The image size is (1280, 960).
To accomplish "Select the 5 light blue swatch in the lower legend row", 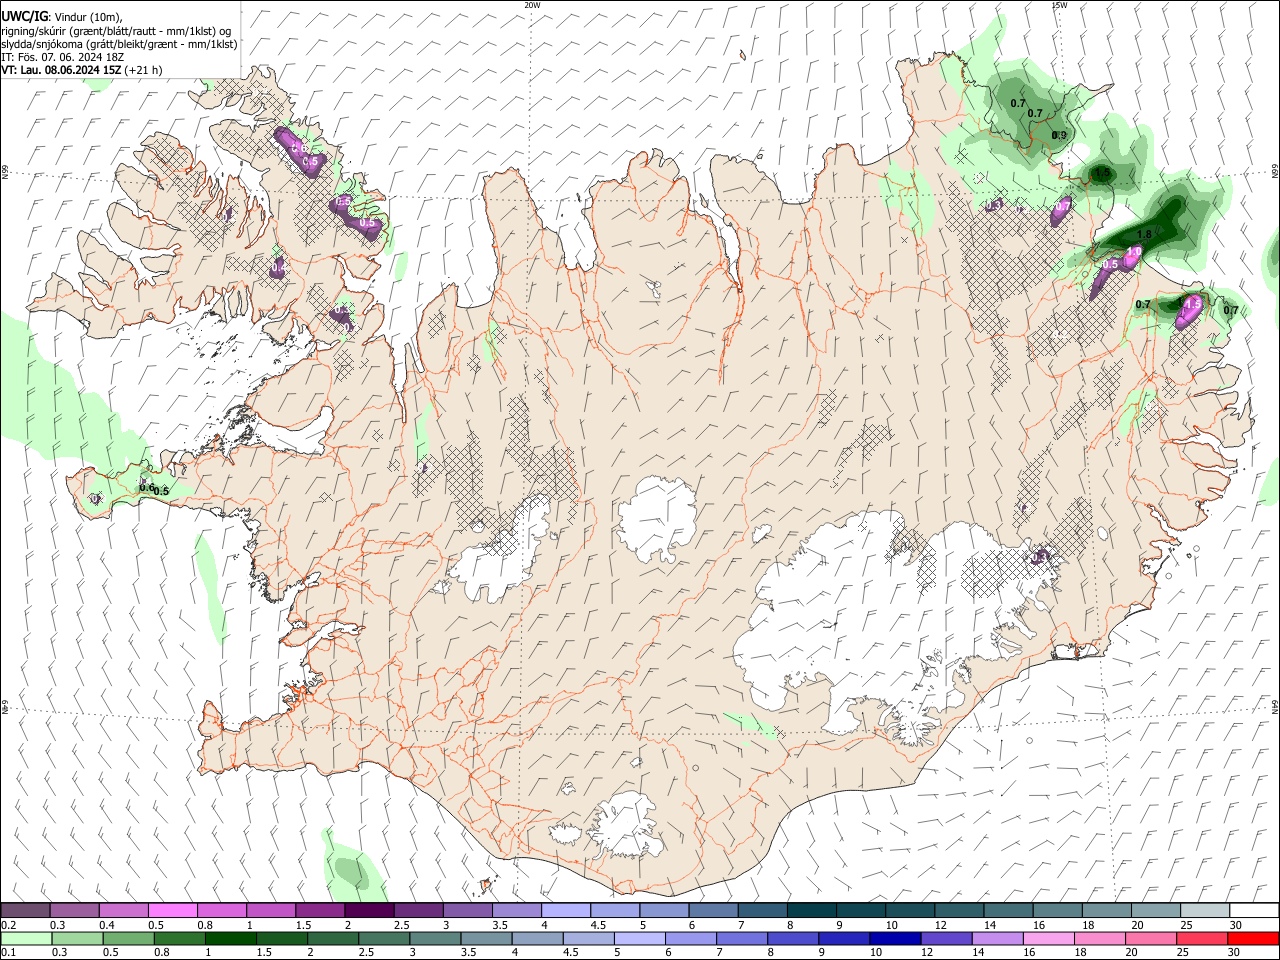I will (640, 938).
